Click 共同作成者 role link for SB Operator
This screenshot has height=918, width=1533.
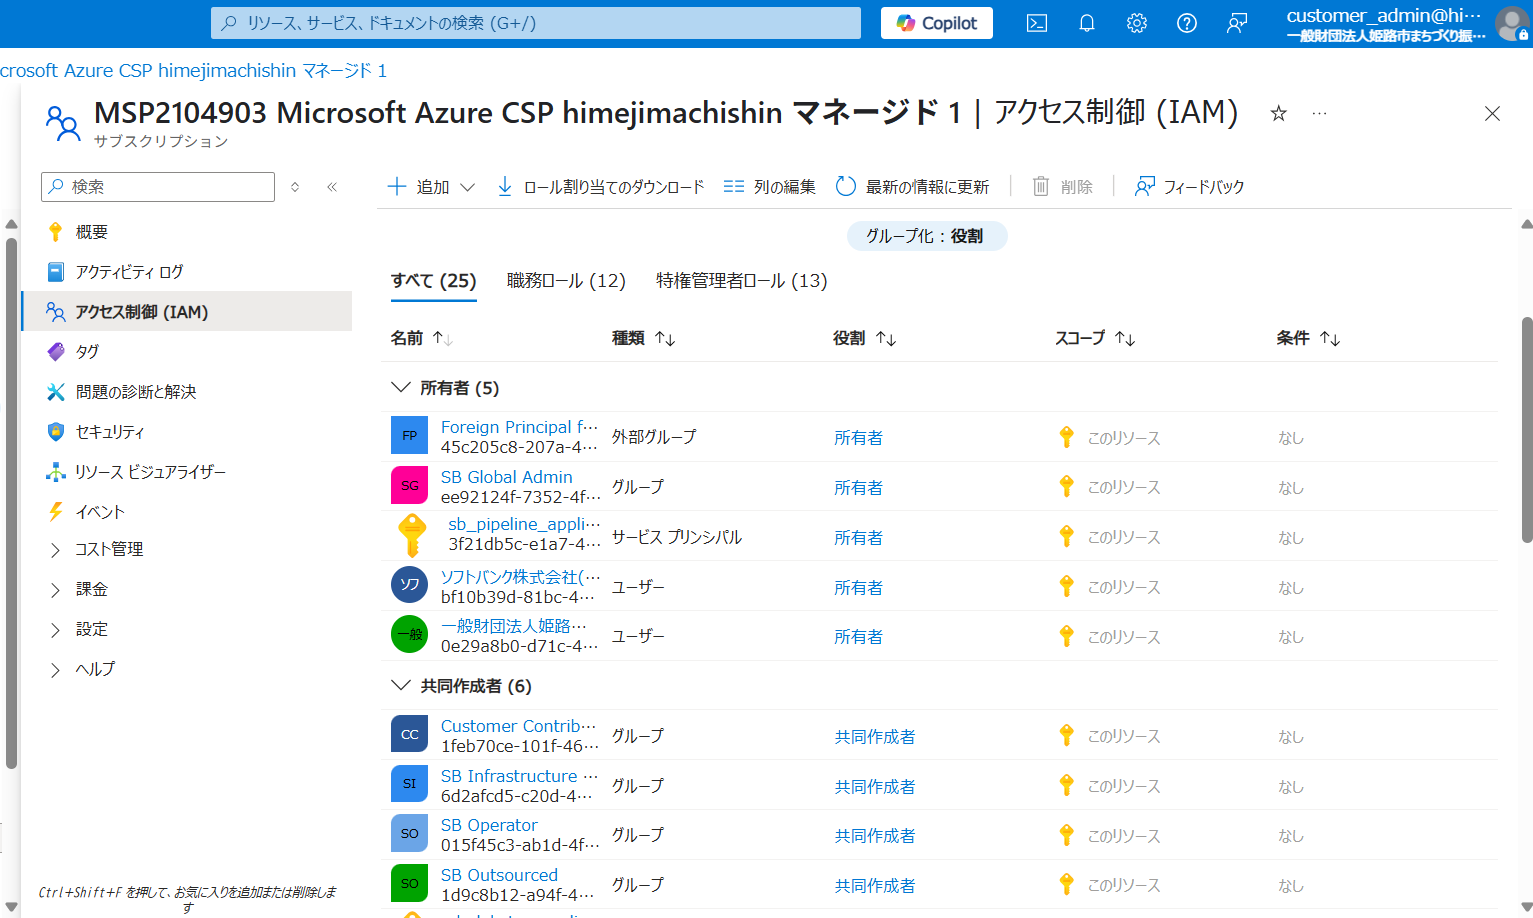coord(875,836)
